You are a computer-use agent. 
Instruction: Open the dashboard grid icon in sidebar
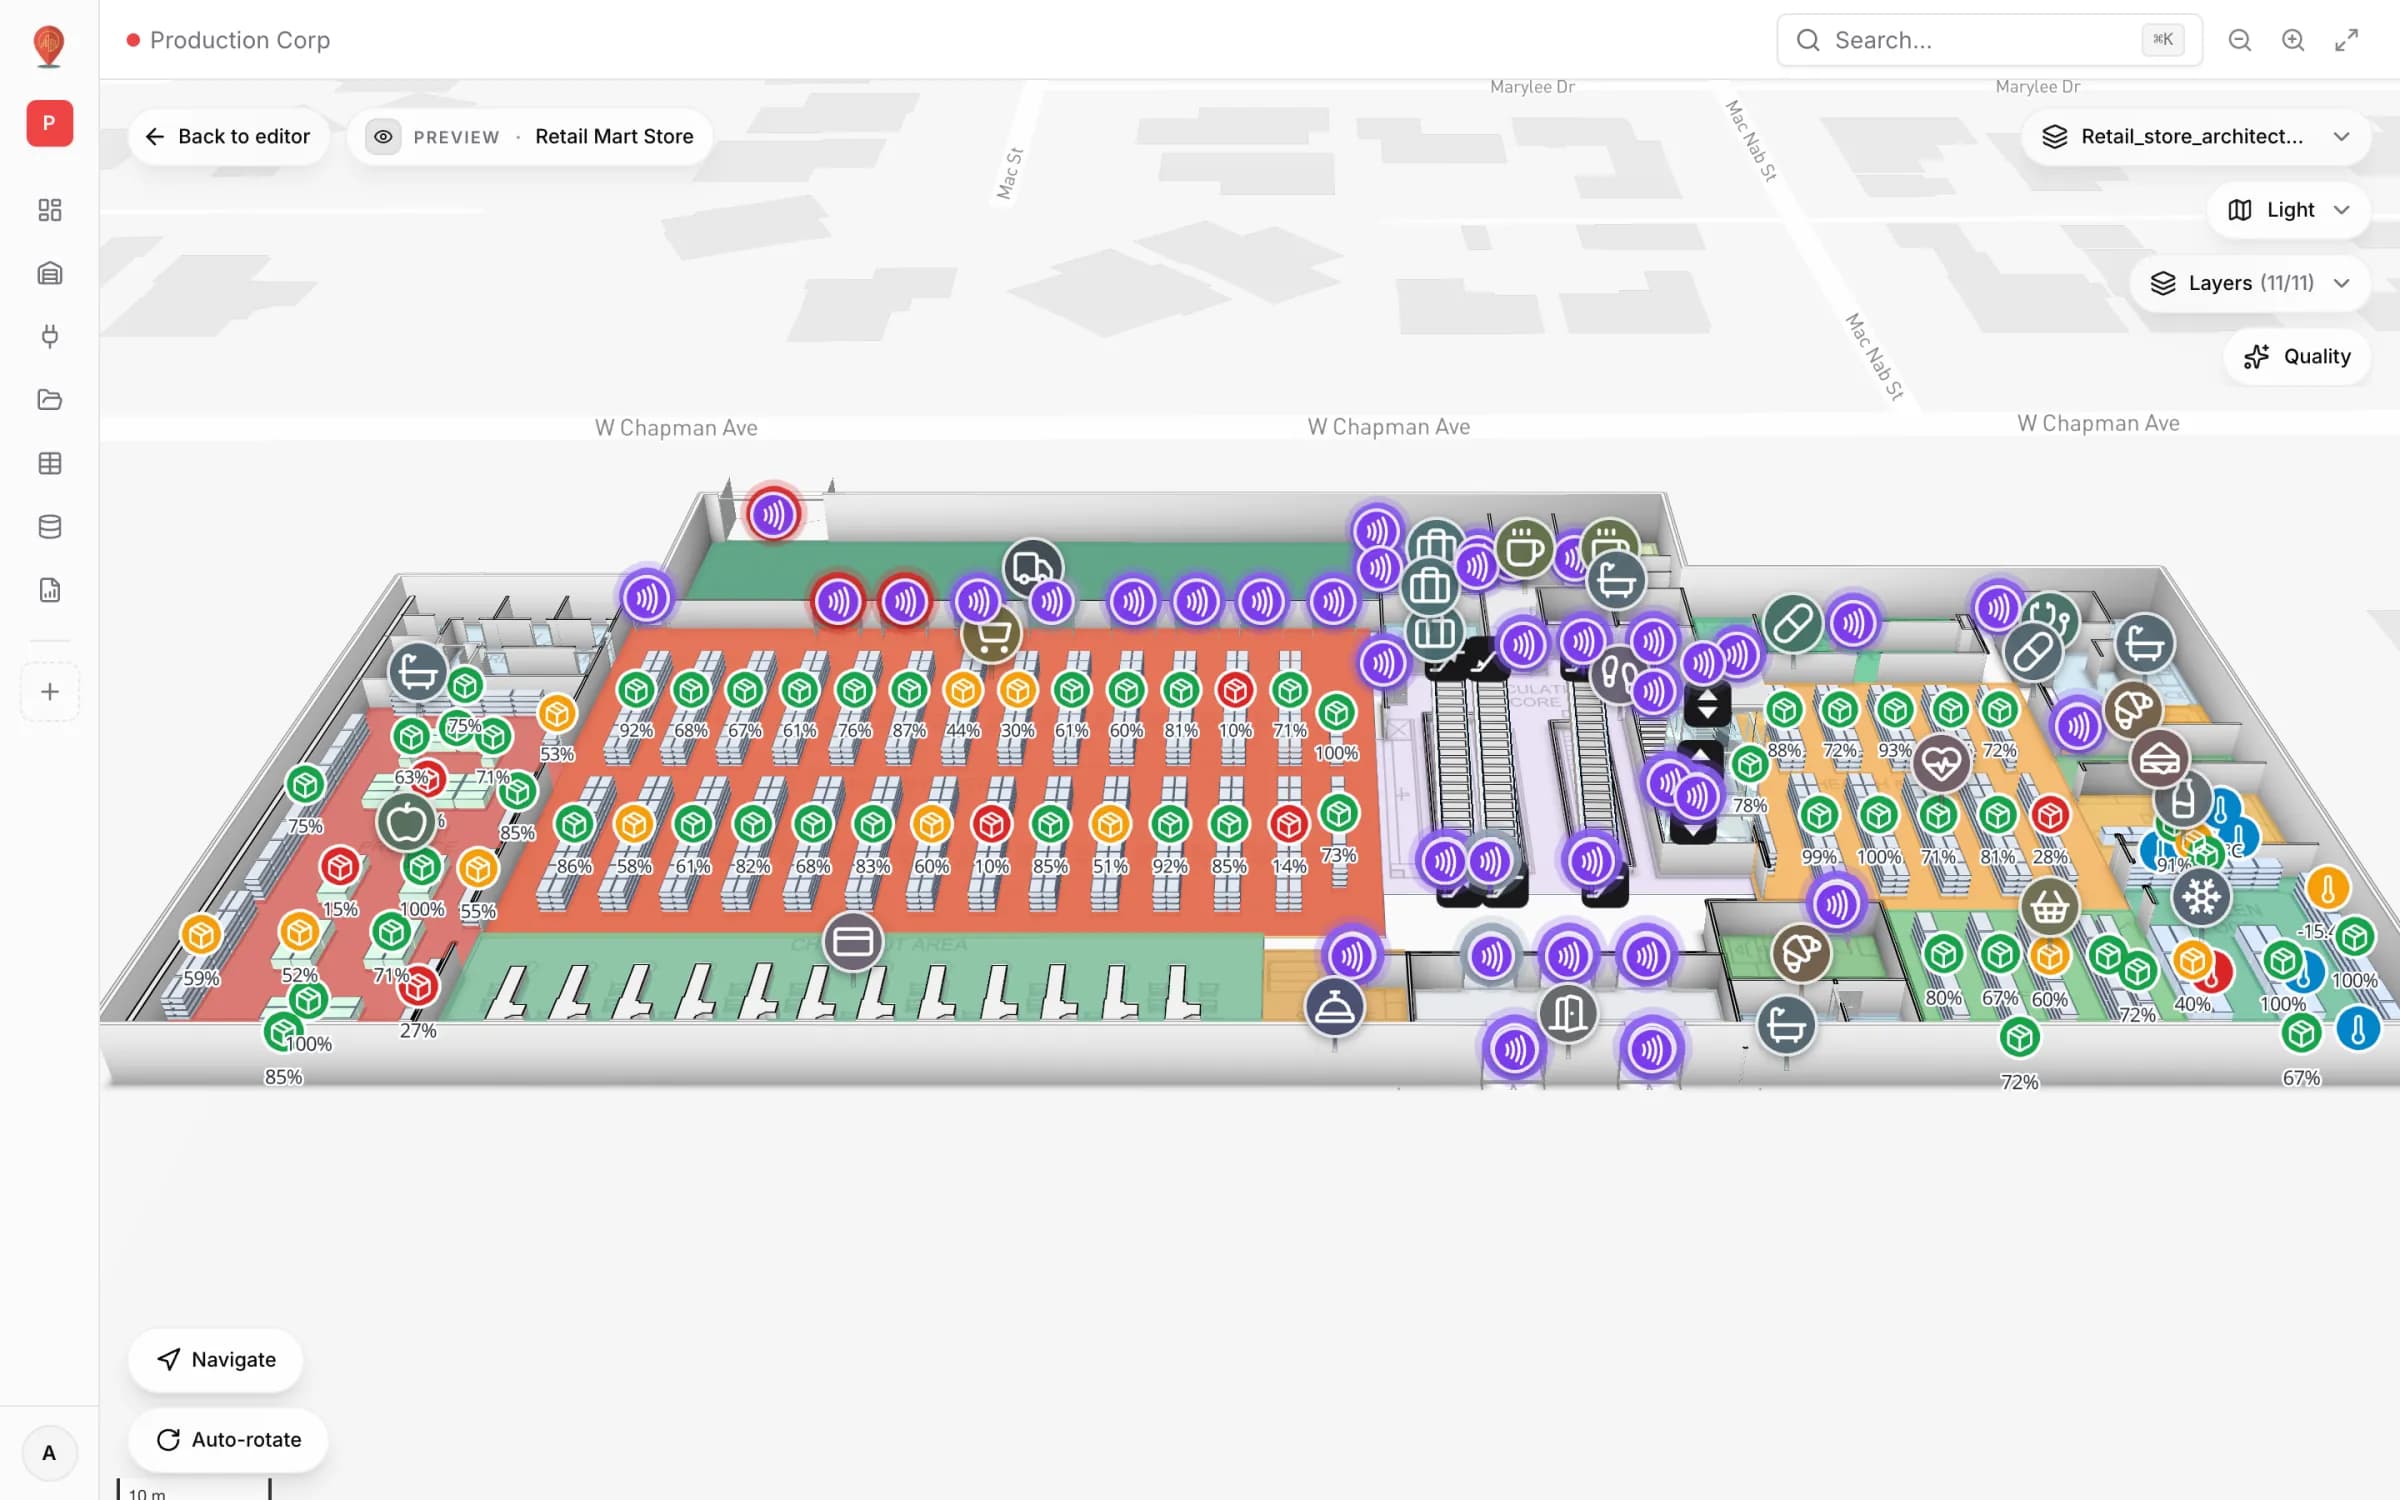pos(49,210)
